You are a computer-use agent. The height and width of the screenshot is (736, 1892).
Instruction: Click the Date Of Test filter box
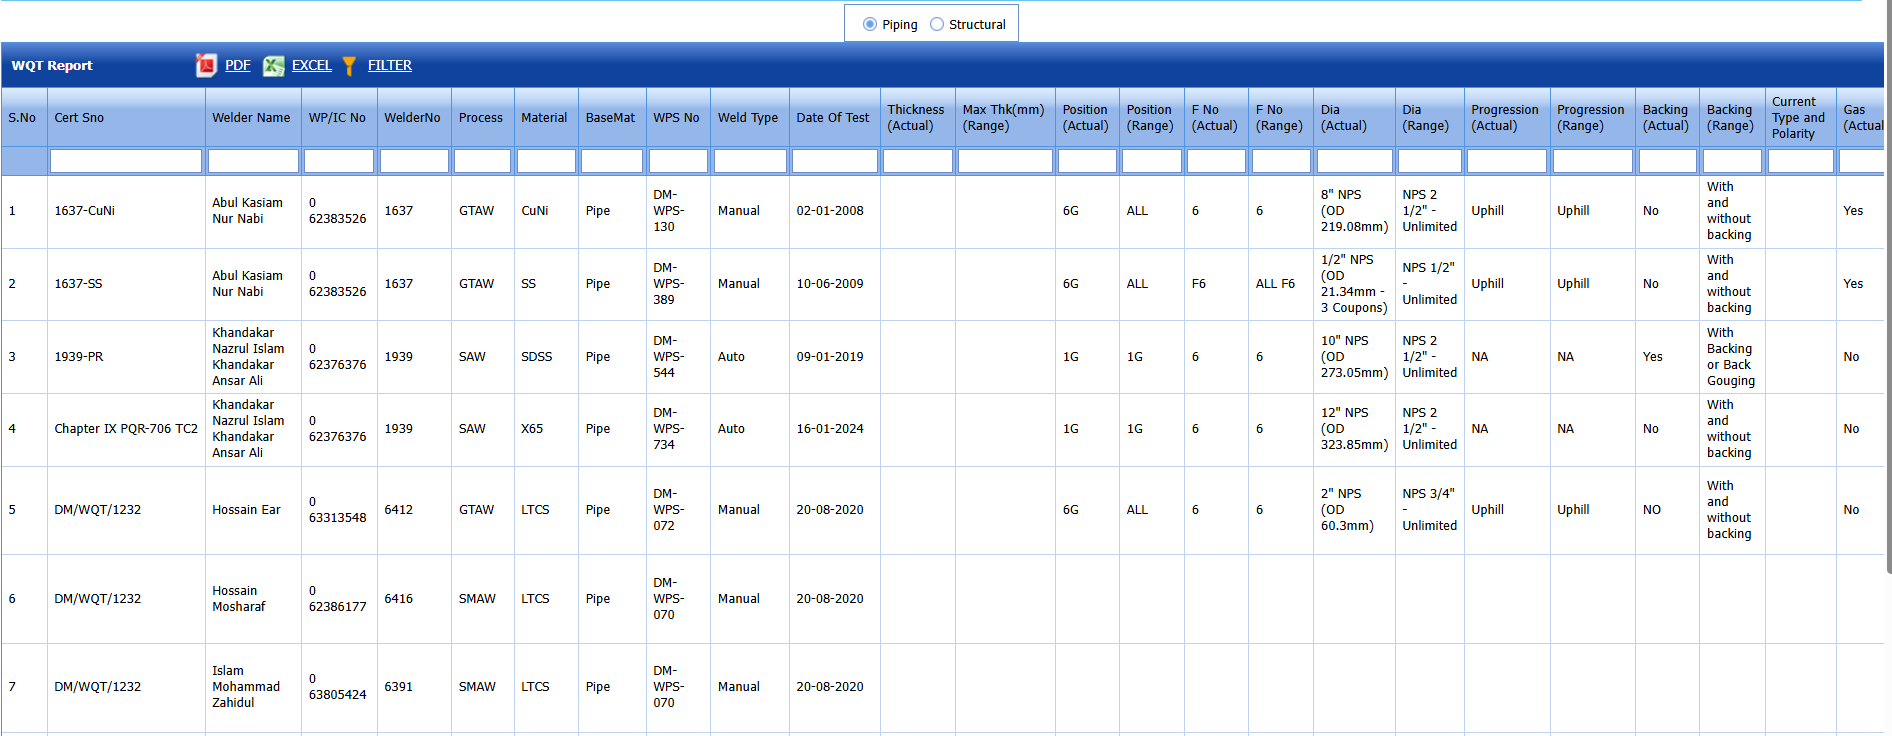[x=834, y=161]
